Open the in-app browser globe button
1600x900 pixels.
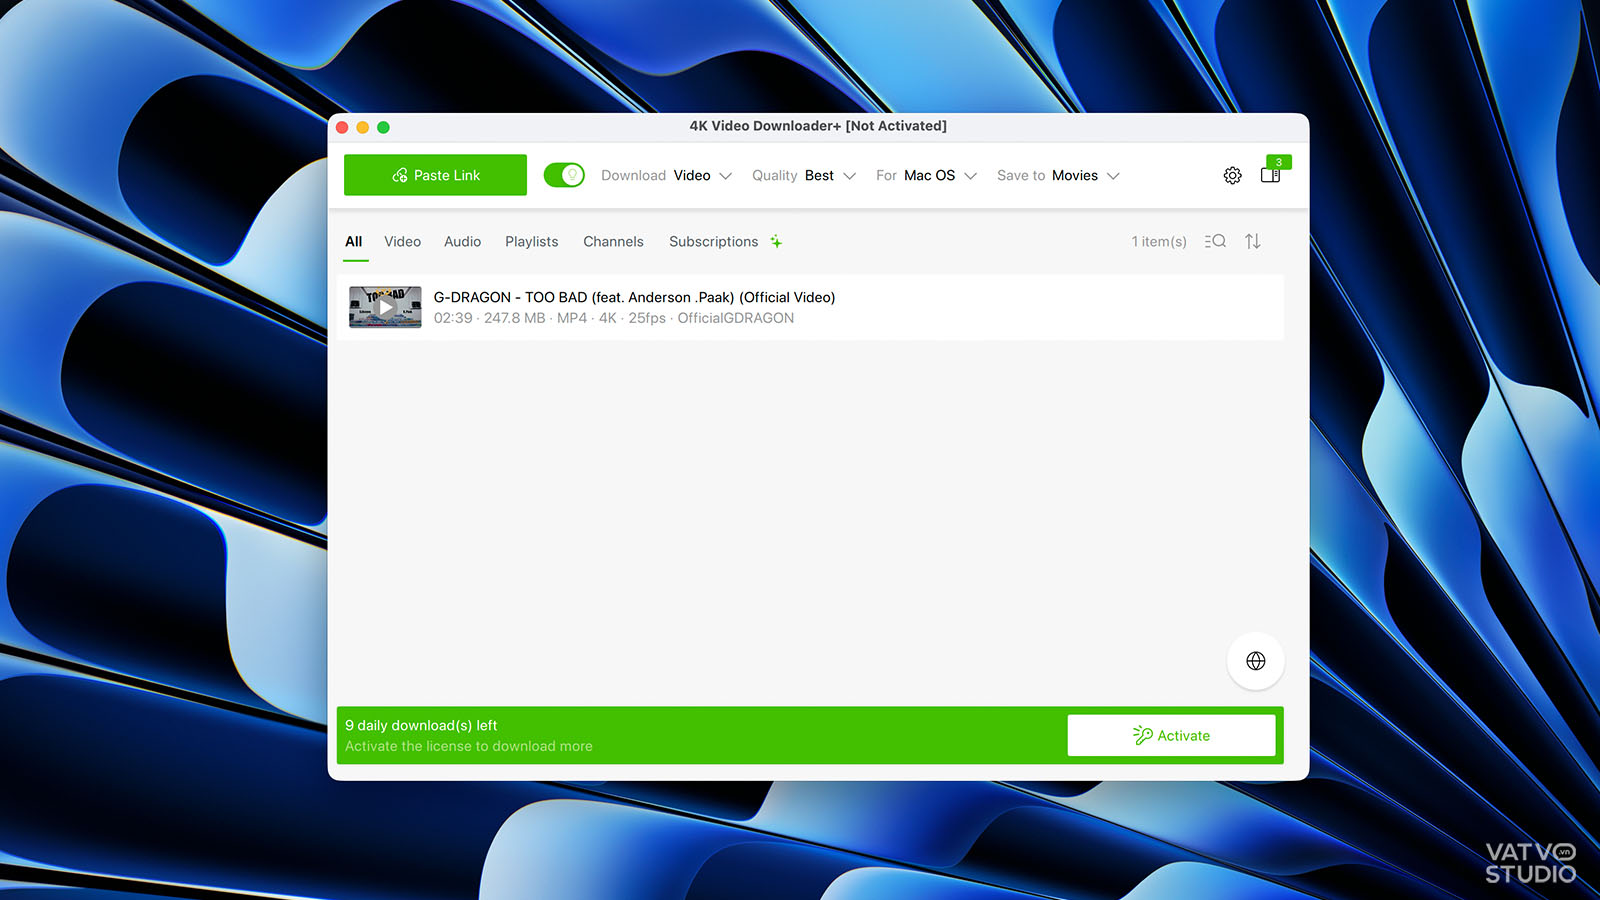pos(1256,661)
